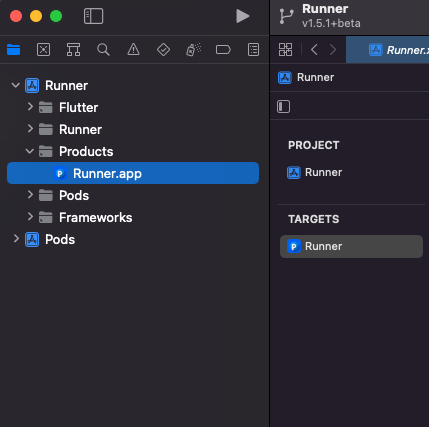Expand the Flutter folder

30,107
